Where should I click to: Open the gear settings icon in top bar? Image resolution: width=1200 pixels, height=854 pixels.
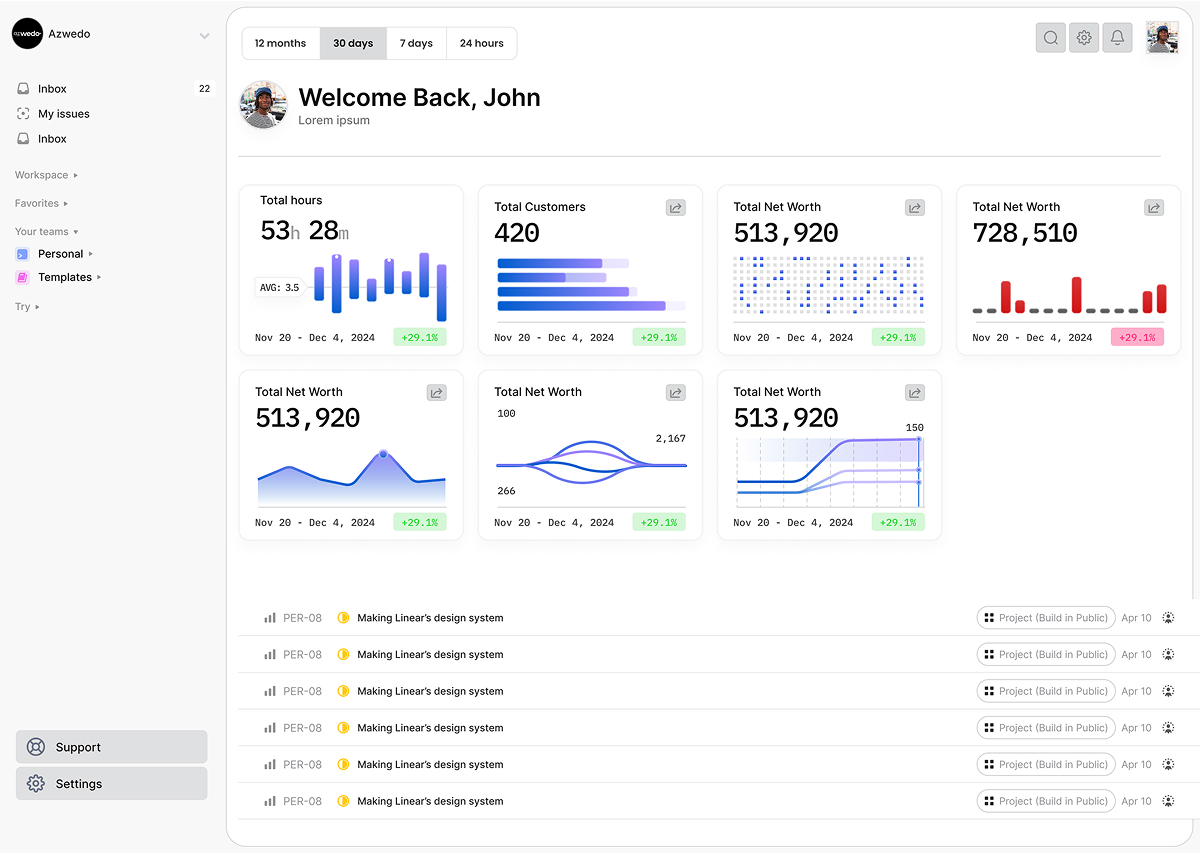pyautogui.click(x=1084, y=38)
